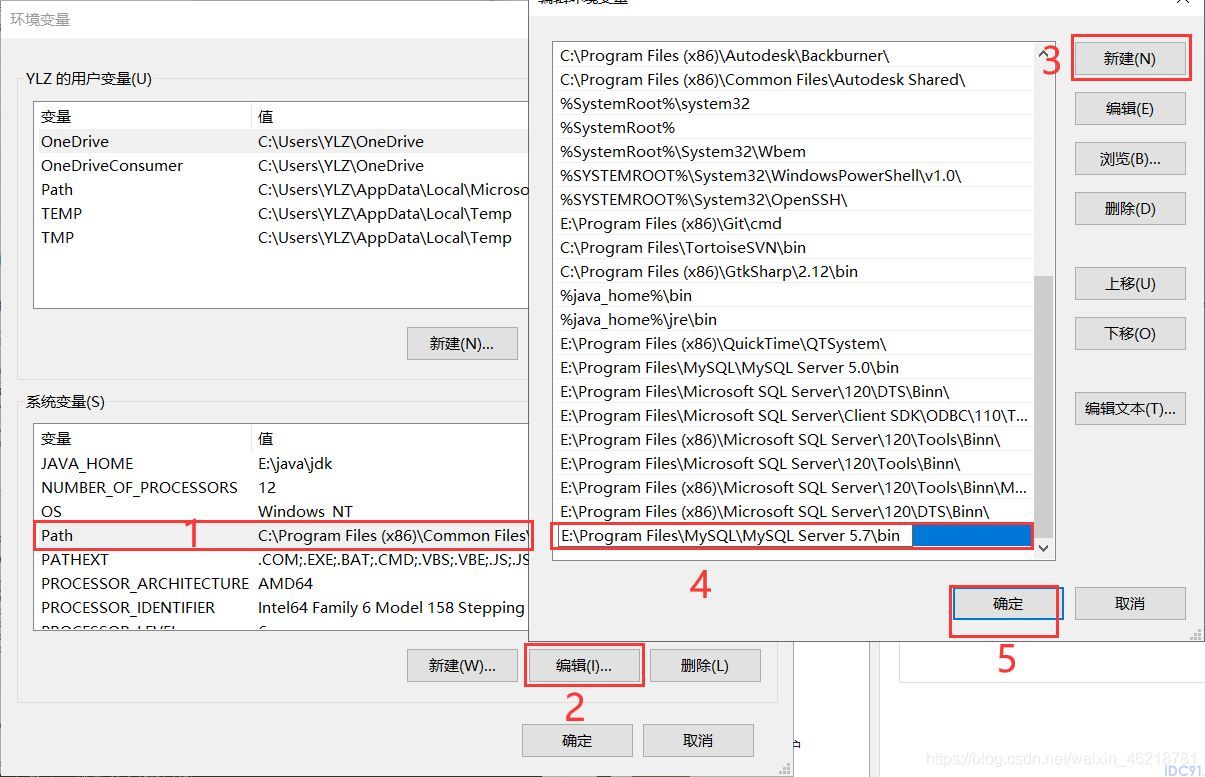Click the 编辑(E) button in the path editor
This screenshot has width=1205, height=777.
click(x=1130, y=109)
